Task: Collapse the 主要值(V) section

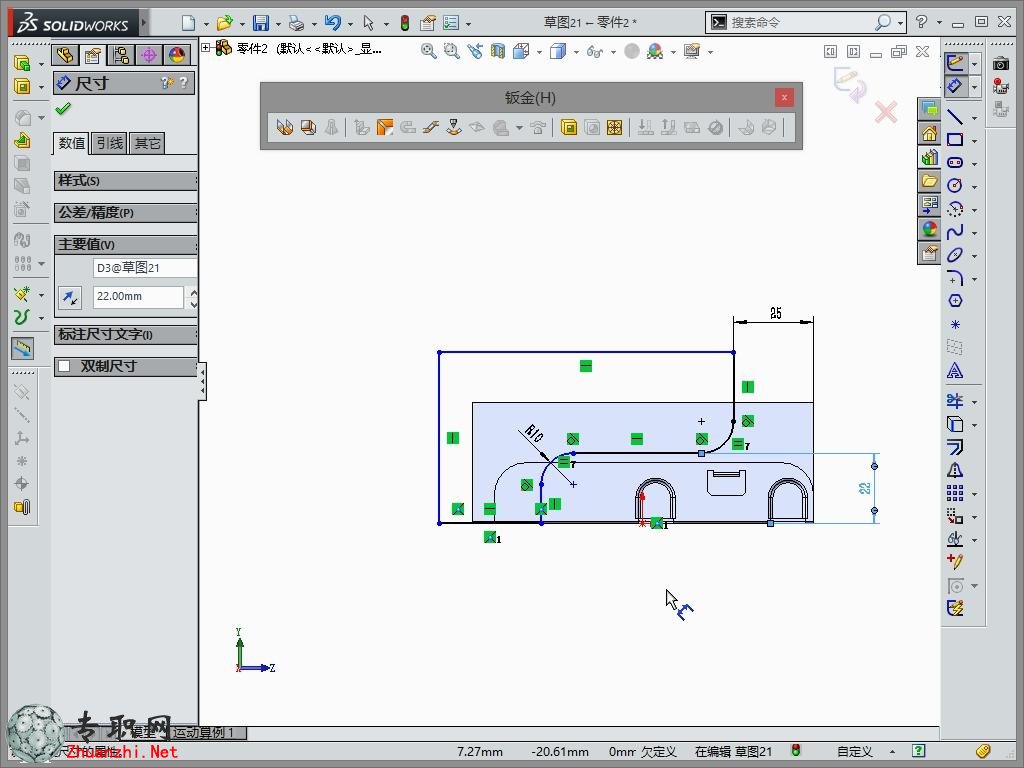Action: click(125, 244)
